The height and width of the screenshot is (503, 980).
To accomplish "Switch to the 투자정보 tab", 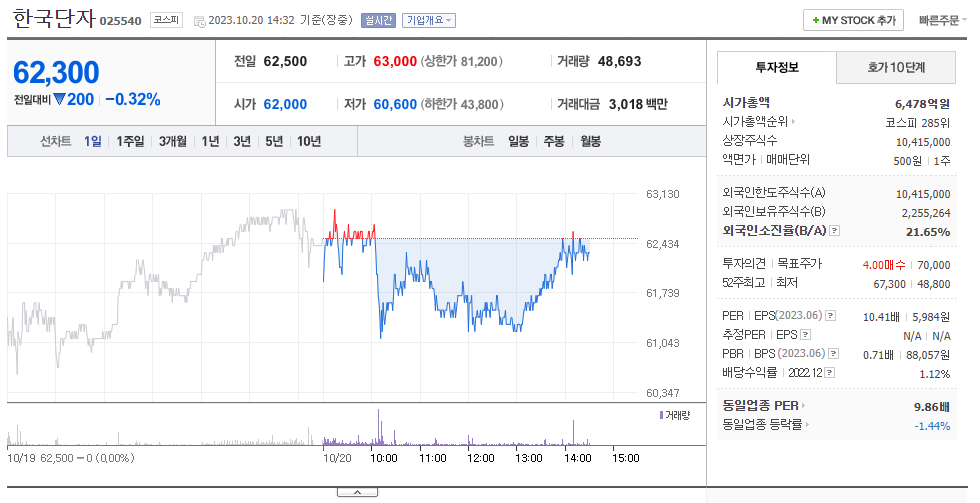I will pos(777,67).
